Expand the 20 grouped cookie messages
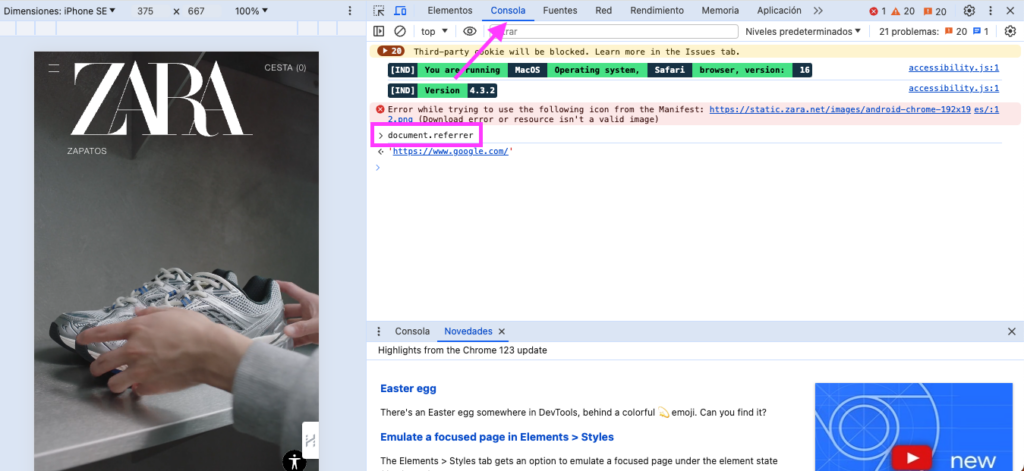Image resolution: width=1024 pixels, height=471 pixels. 391,51
